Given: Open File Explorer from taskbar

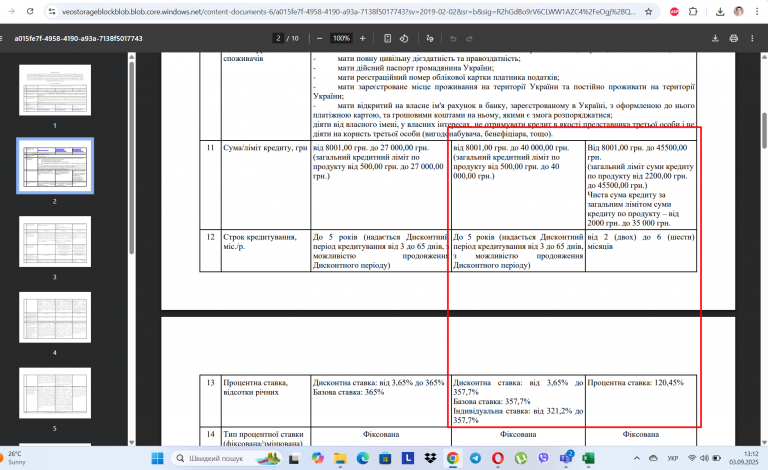Looking at the screenshot, I should (340, 458).
